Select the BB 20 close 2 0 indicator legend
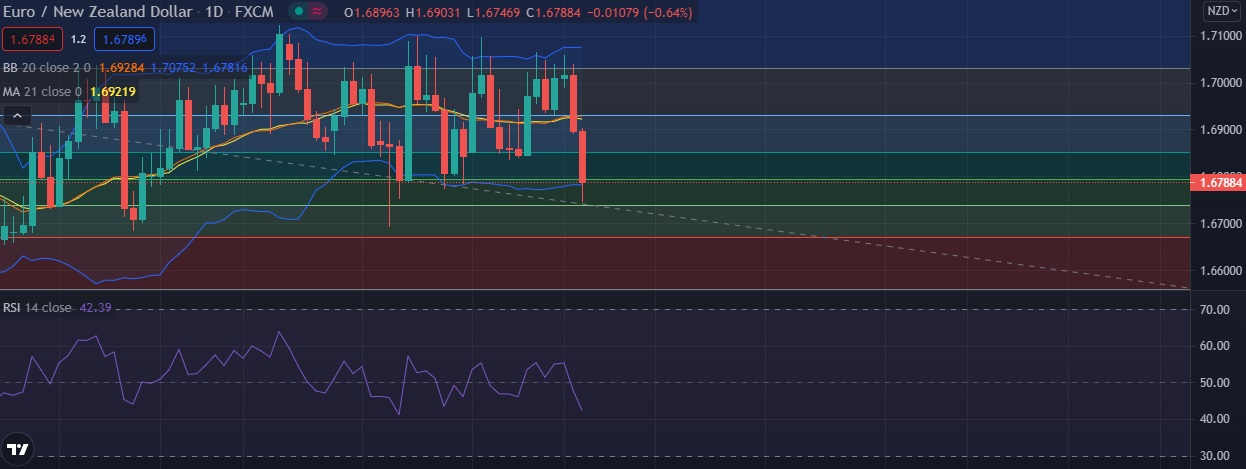The width and height of the screenshot is (1246, 469). [x=47, y=68]
